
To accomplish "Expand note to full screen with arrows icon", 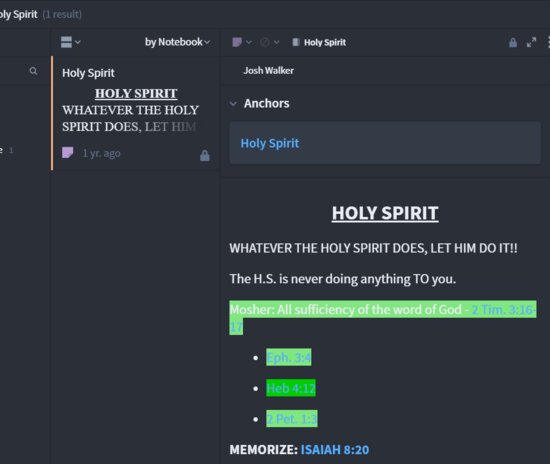I will (x=531, y=42).
